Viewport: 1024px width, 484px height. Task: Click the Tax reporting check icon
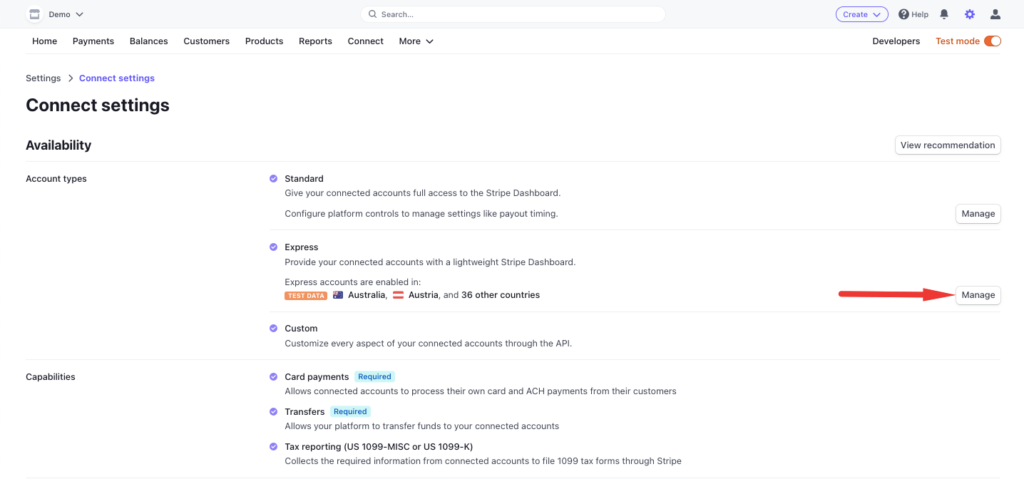(x=273, y=447)
